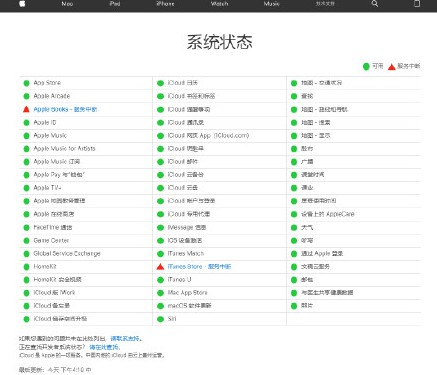
Task: Click the green status dot beside iMessage
Action: pos(160,228)
